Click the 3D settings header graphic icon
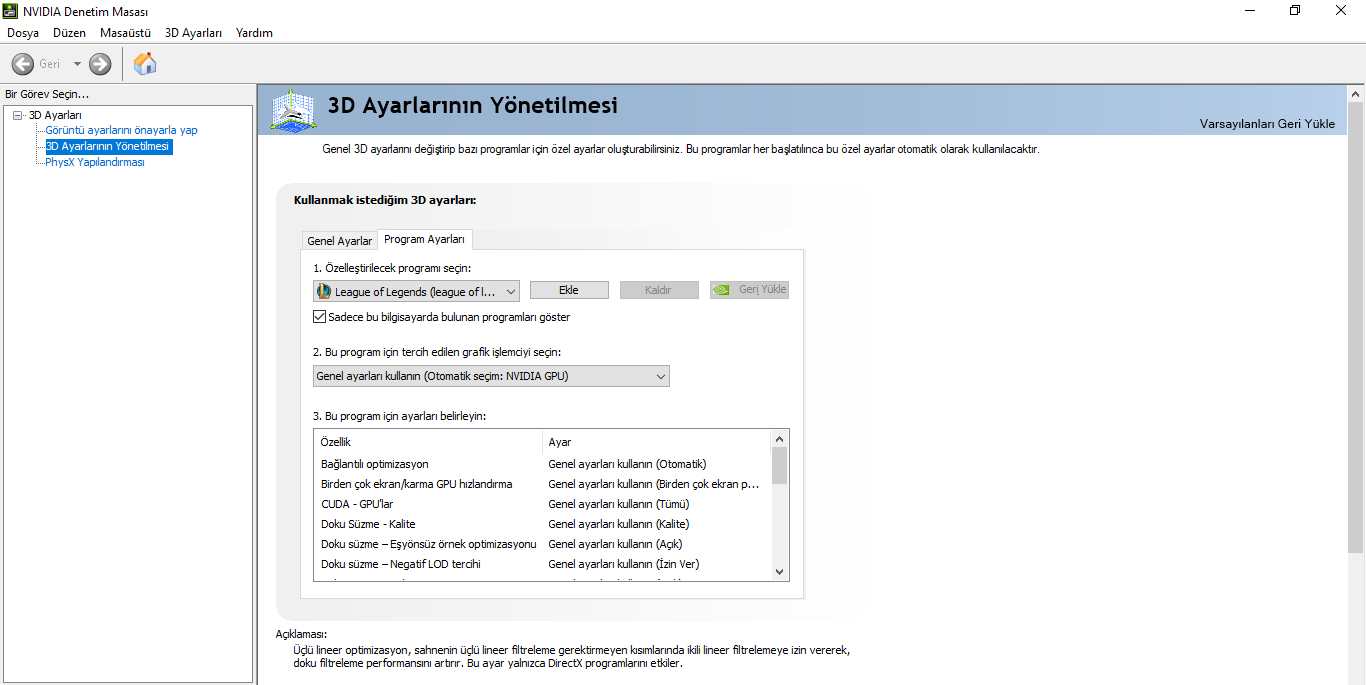1366x685 pixels. point(293,110)
